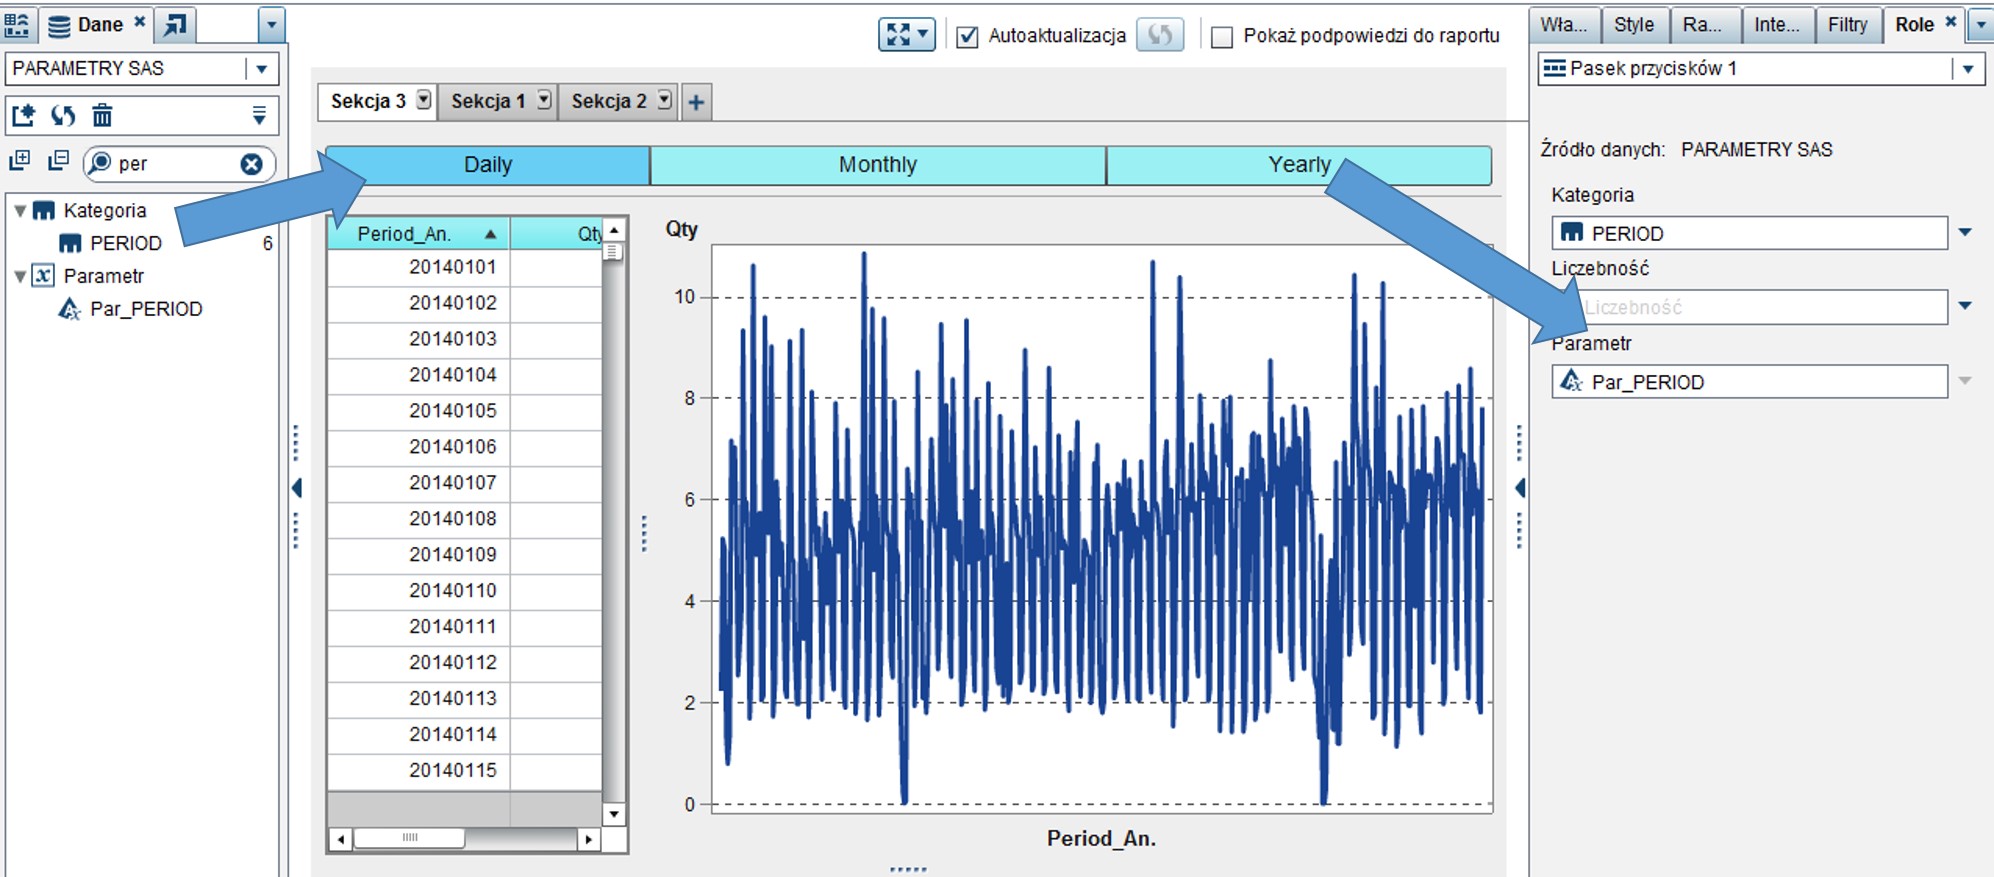Open the Pasek przycisków 1 object dropdown
1994x877 pixels.
click(1967, 69)
